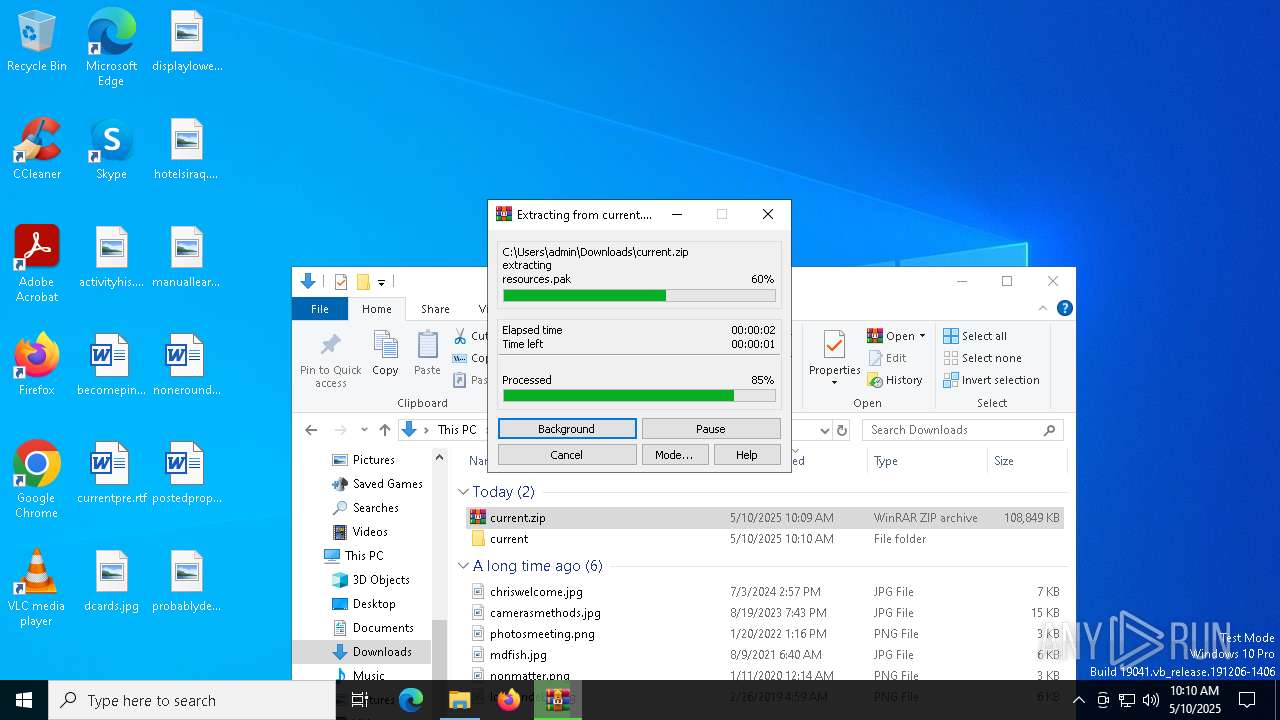This screenshot has width=1280, height=720.
Task: Launch Google Chrome desktop shortcut
Action: pyautogui.click(x=37, y=479)
